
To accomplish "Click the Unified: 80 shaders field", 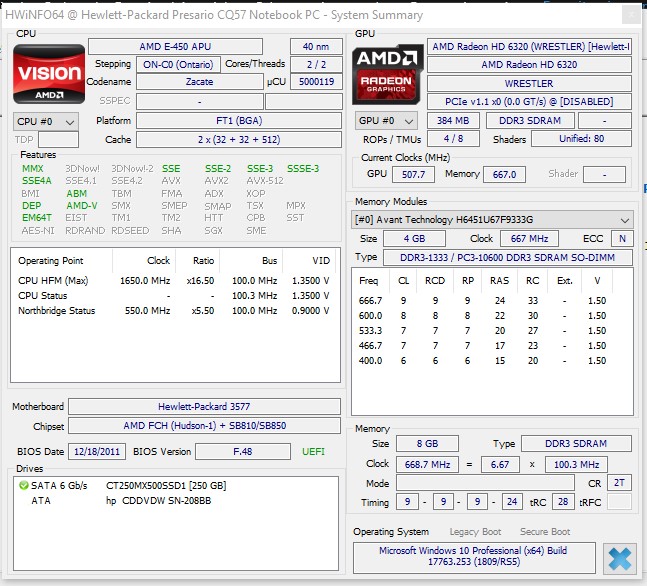I will [581, 139].
